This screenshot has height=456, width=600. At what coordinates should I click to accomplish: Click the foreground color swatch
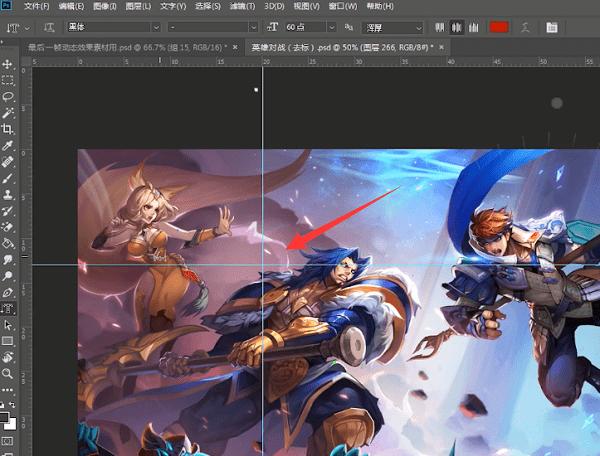coord(3,416)
